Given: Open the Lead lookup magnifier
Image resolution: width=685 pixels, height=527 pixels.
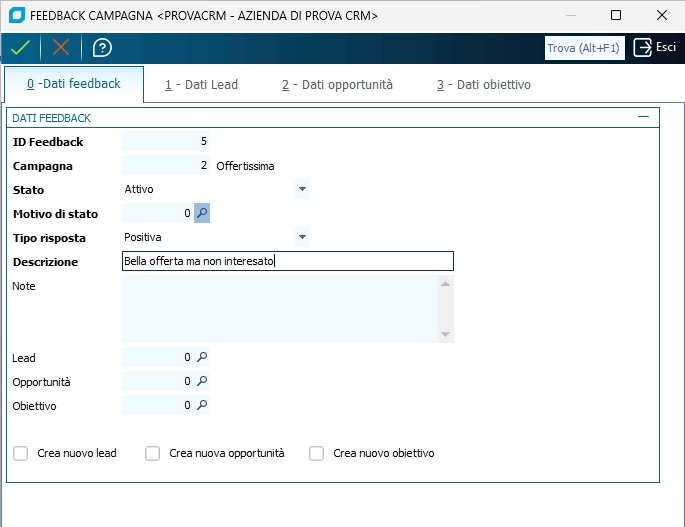Looking at the screenshot, I should (x=202, y=357).
